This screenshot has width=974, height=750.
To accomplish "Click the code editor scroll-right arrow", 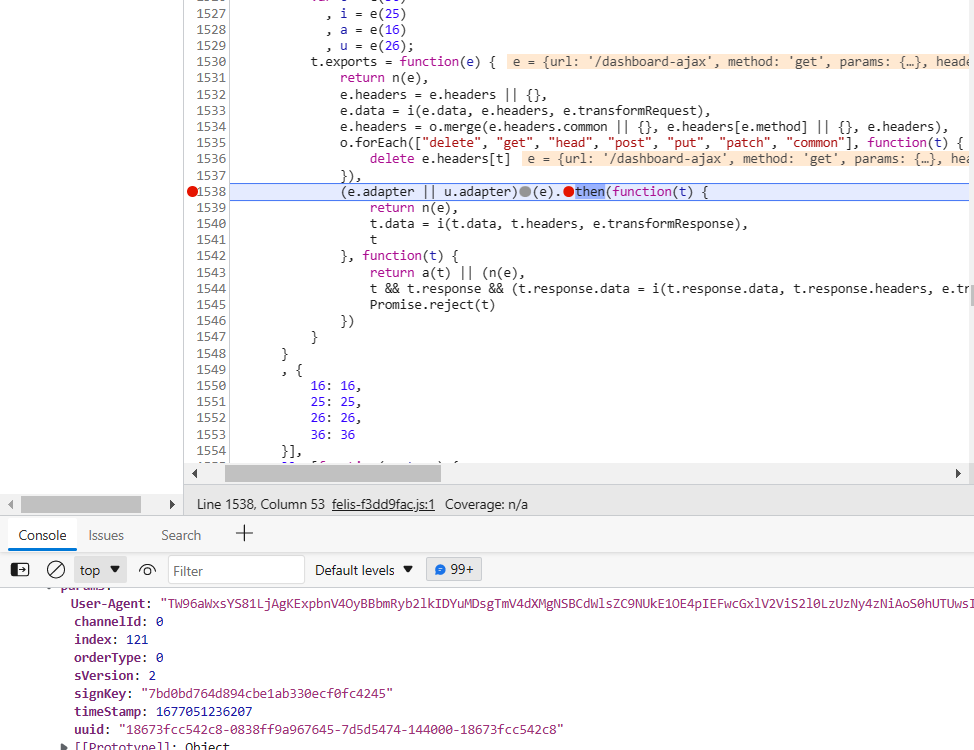I will tap(958, 473).
